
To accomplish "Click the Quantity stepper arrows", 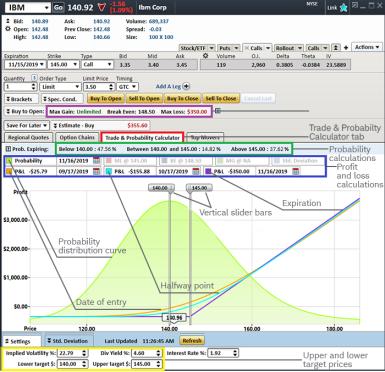I will point(33,86).
